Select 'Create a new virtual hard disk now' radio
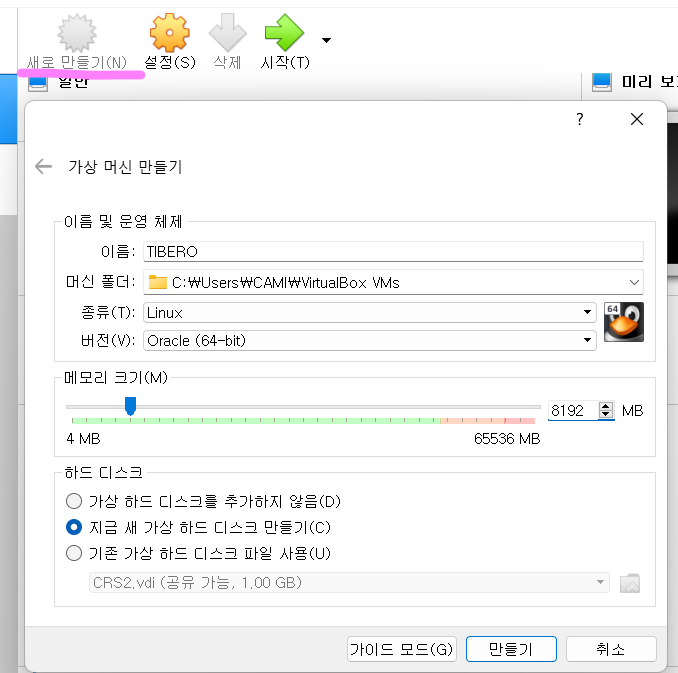 click(x=74, y=527)
